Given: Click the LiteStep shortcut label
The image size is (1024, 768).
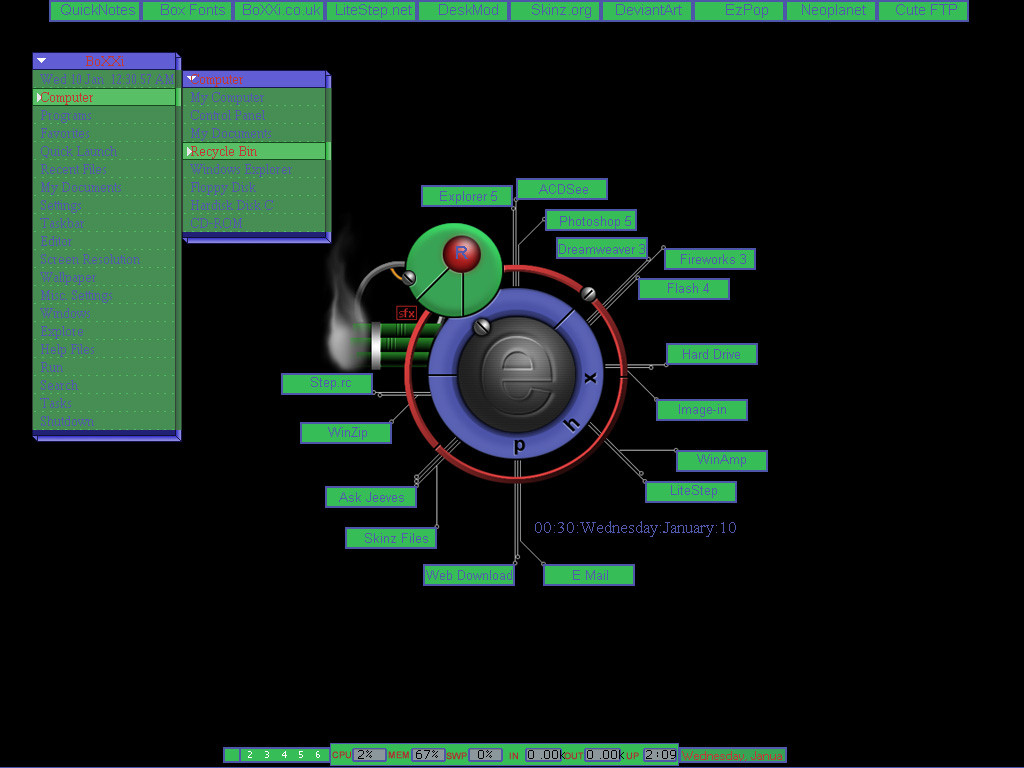Looking at the screenshot, I should click(x=692, y=492).
